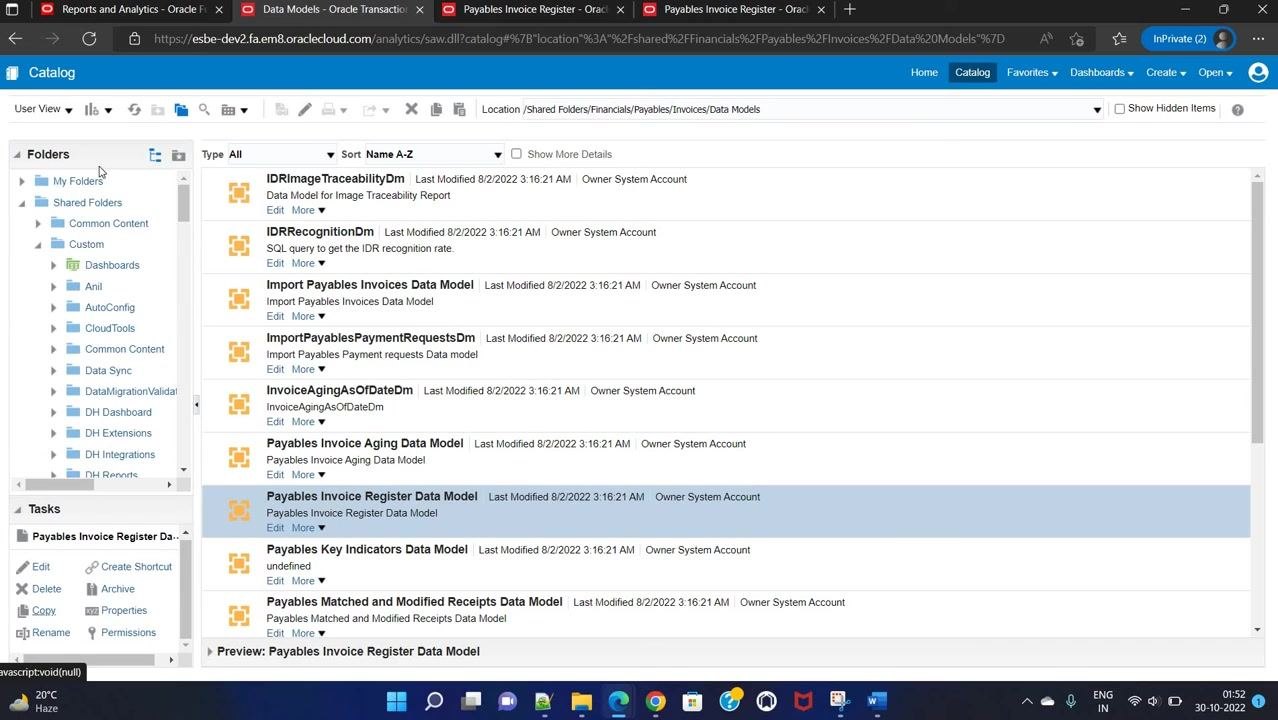
Task: Open catalog Search magnifier icon
Action: (x=204, y=109)
